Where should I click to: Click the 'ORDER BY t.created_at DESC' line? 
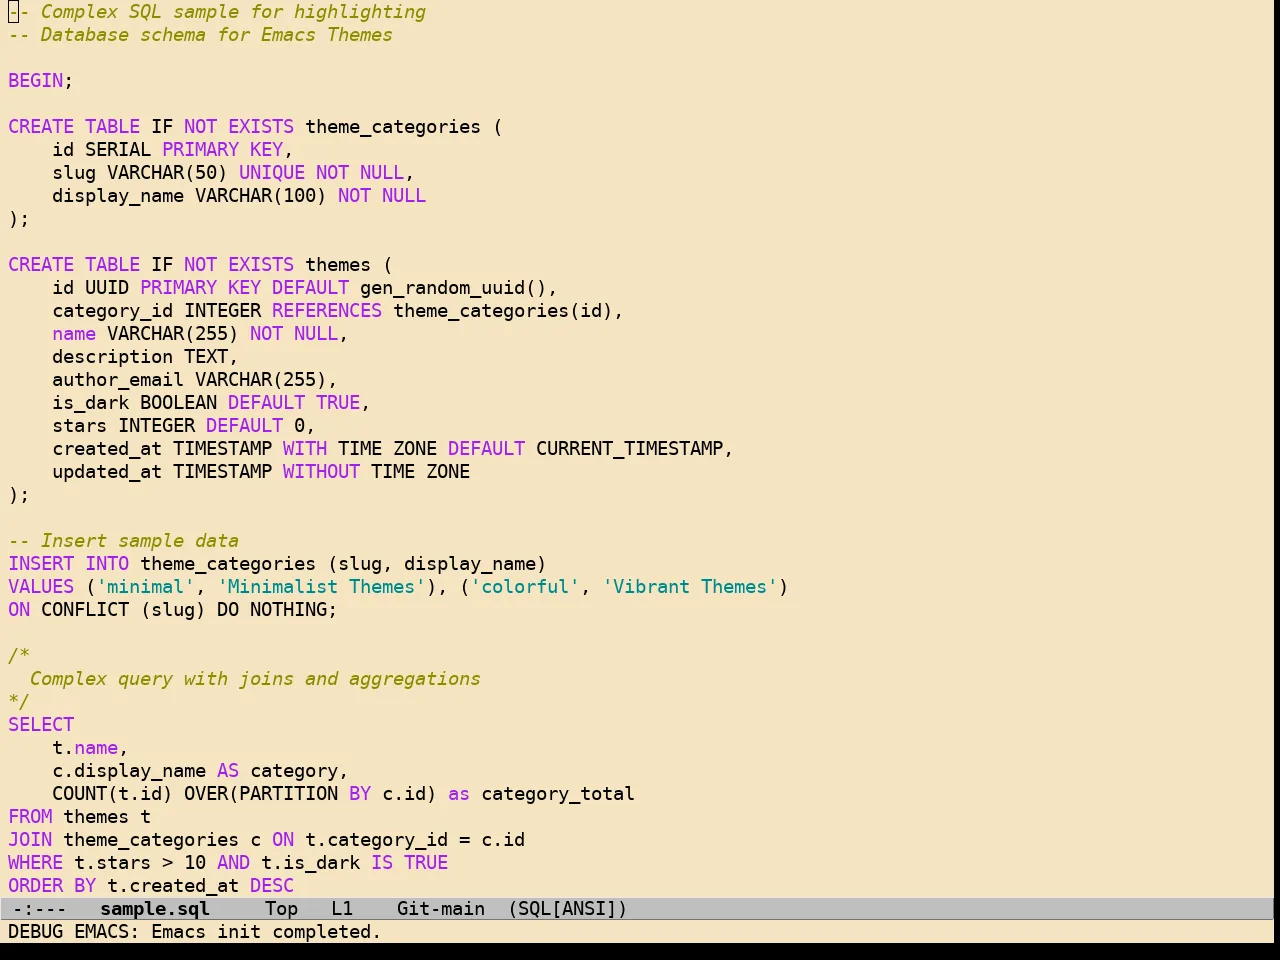coord(151,886)
